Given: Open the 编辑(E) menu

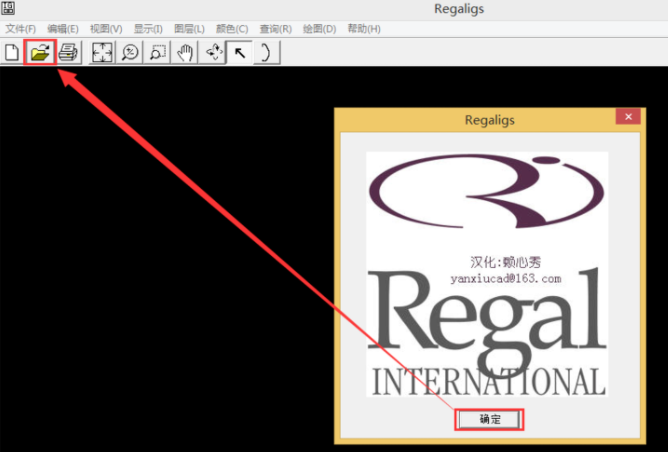Looking at the screenshot, I should [62, 29].
